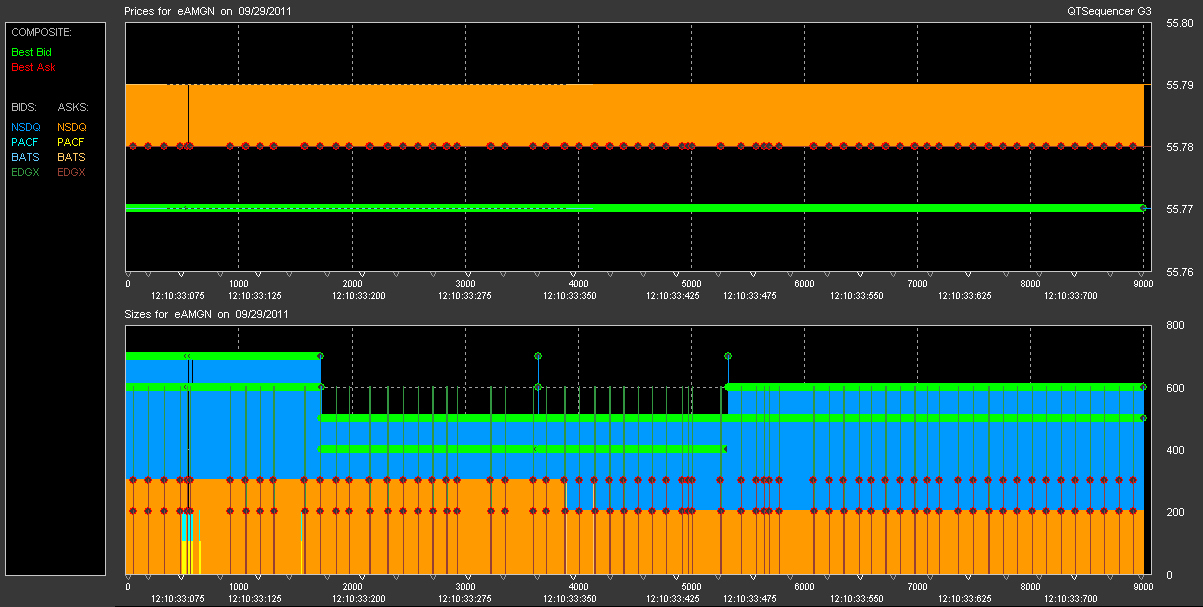Click the COMPOSITE: legend heading
Screen dimensions: 1203x607
40,32
